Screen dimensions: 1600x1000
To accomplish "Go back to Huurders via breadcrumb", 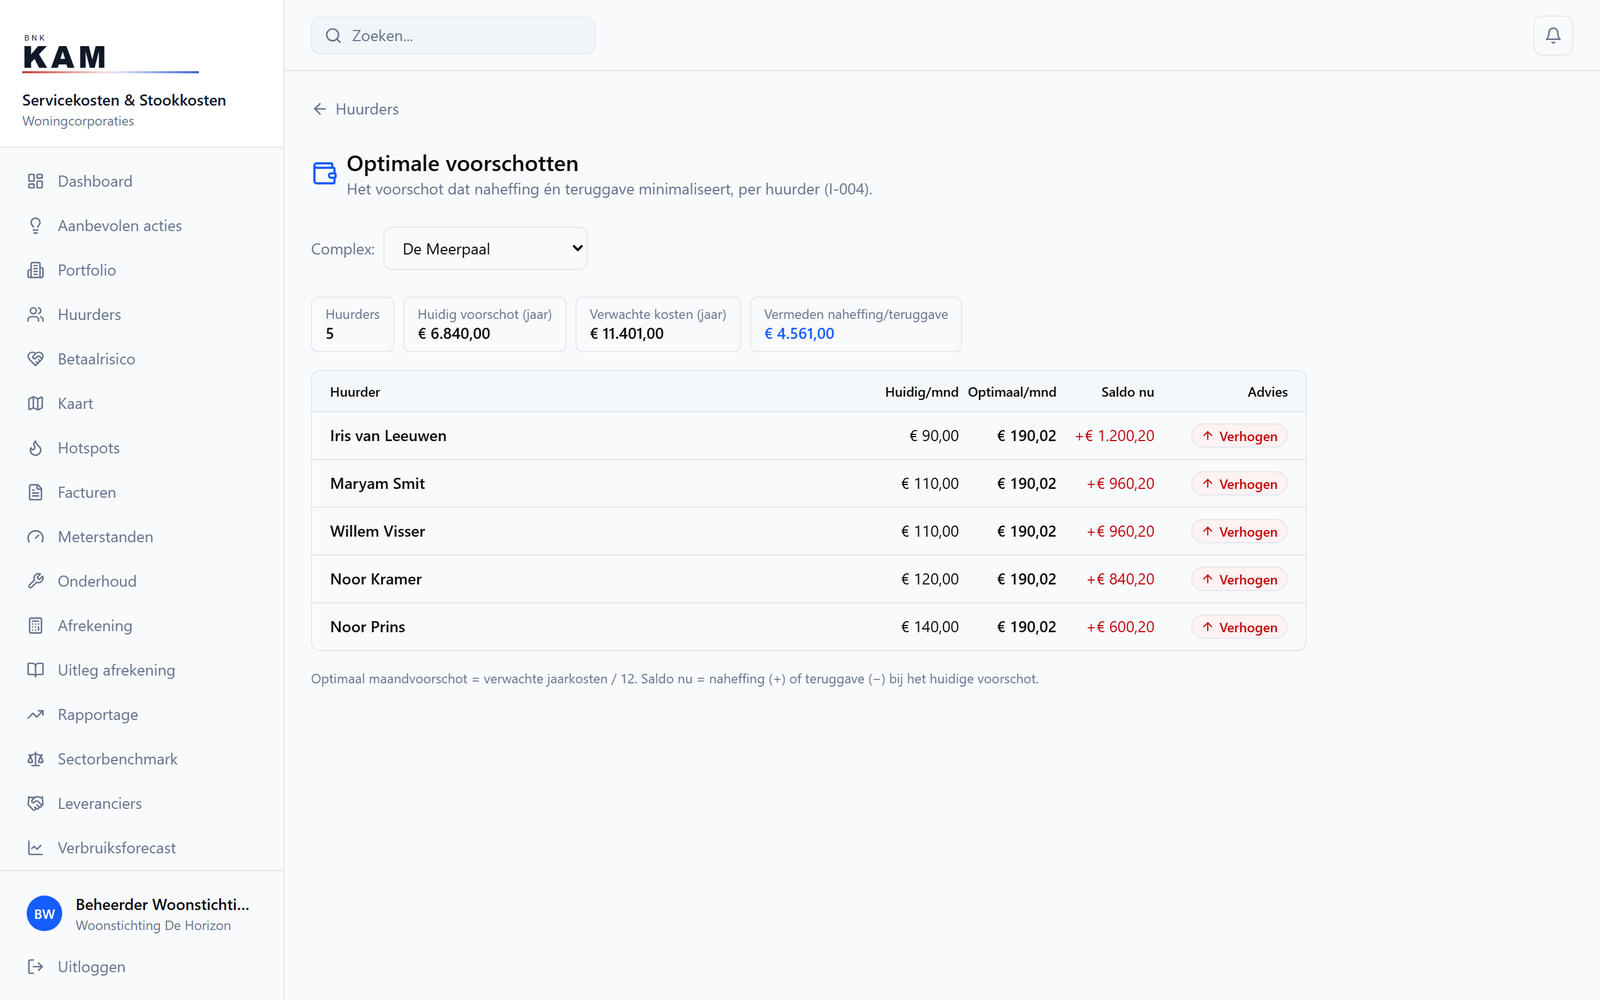I will tap(356, 109).
